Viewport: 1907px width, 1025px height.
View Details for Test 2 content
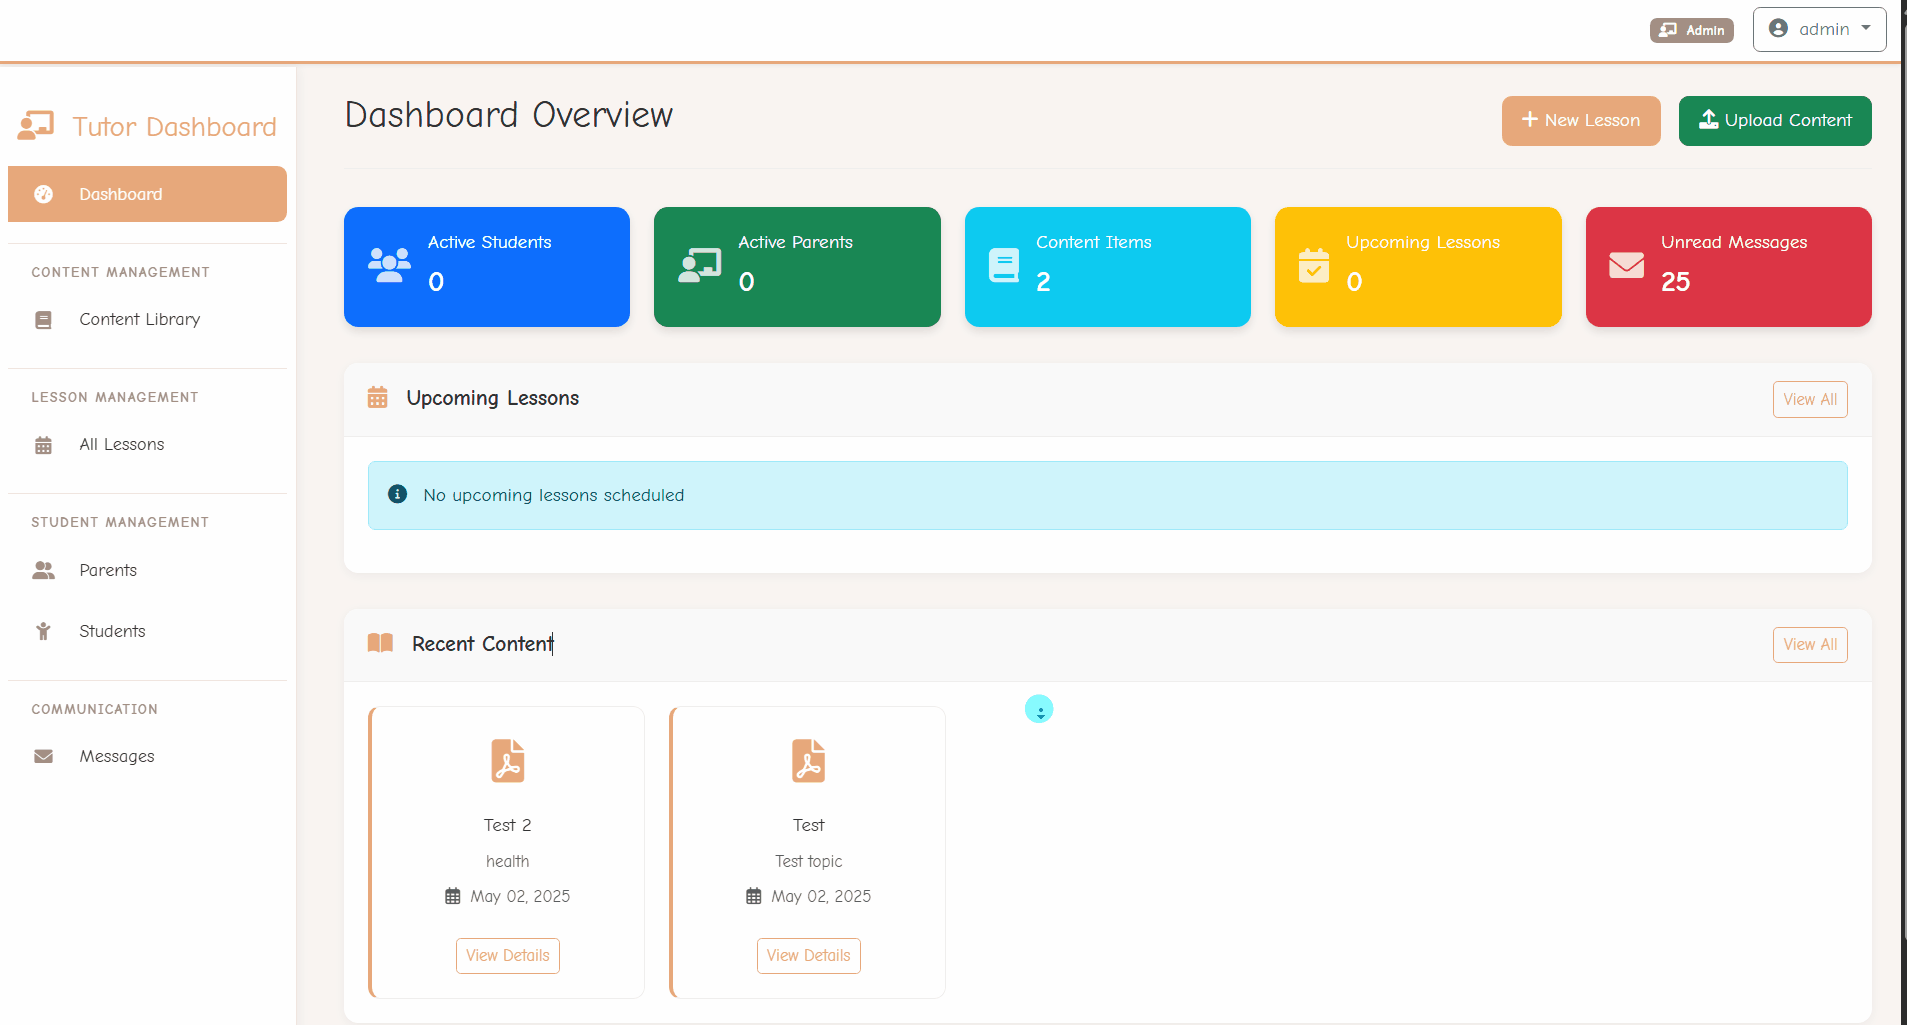coord(507,955)
